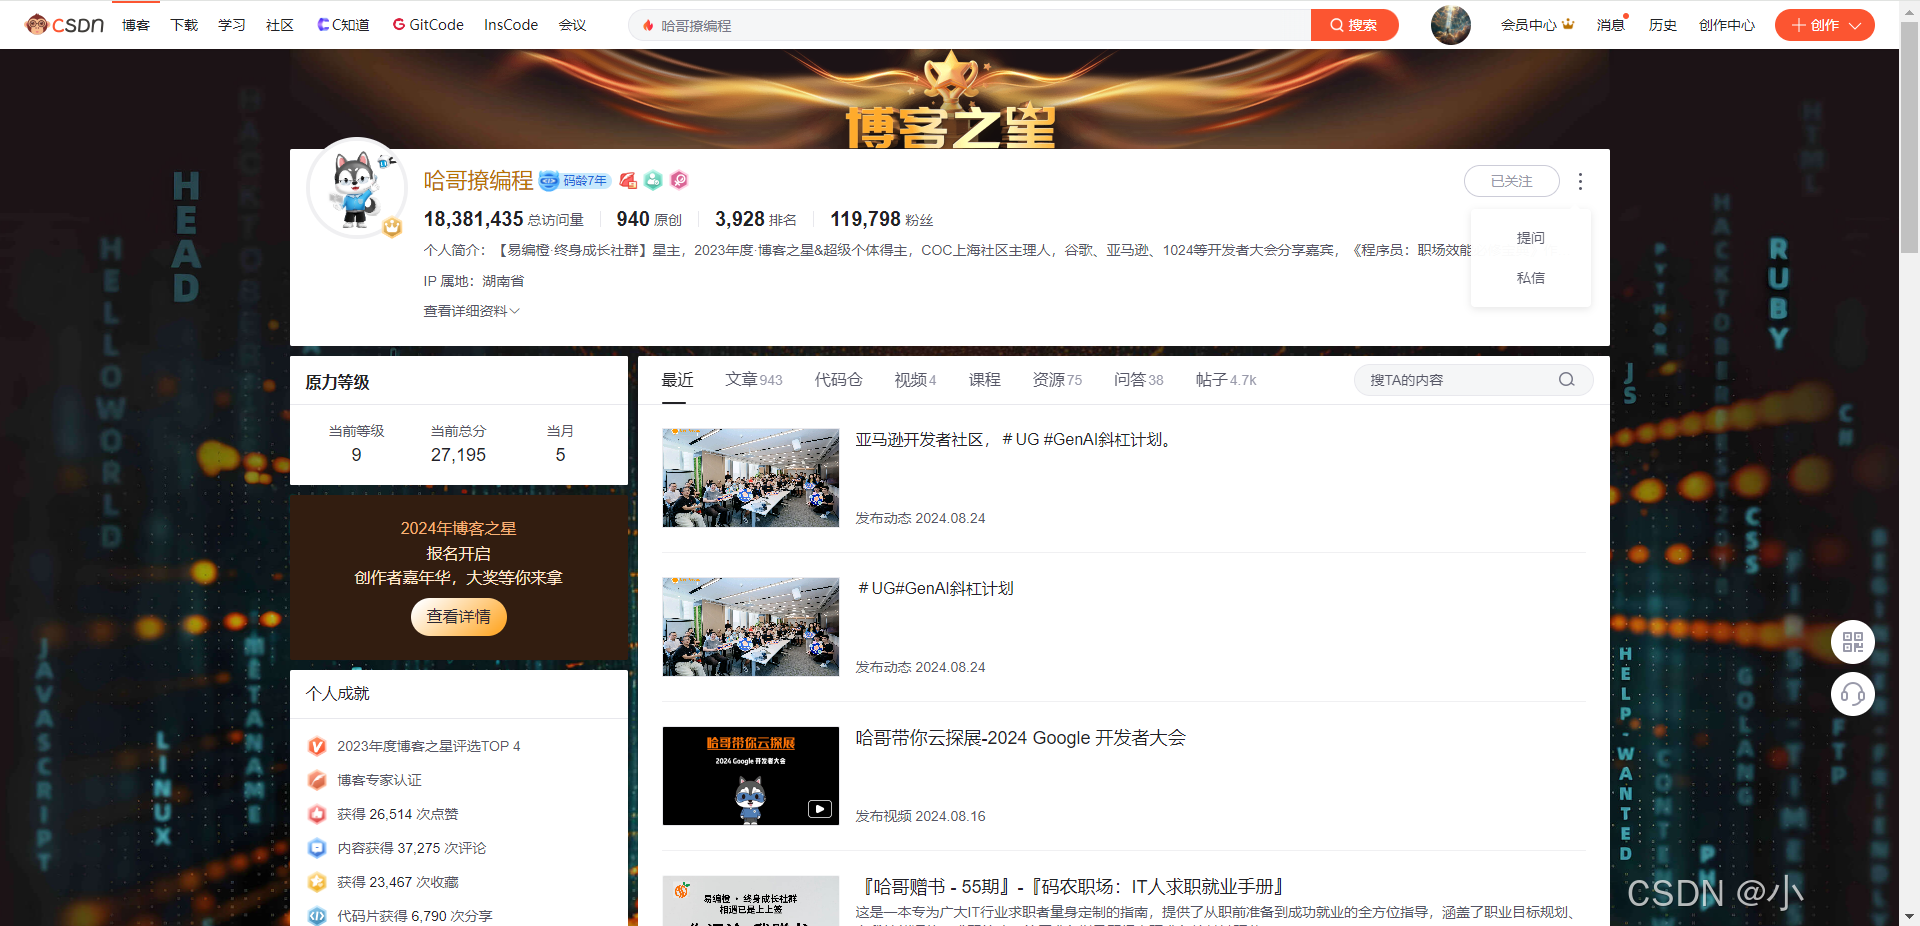Open the customer service headset button
1920x926 pixels.
click(1852, 694)
